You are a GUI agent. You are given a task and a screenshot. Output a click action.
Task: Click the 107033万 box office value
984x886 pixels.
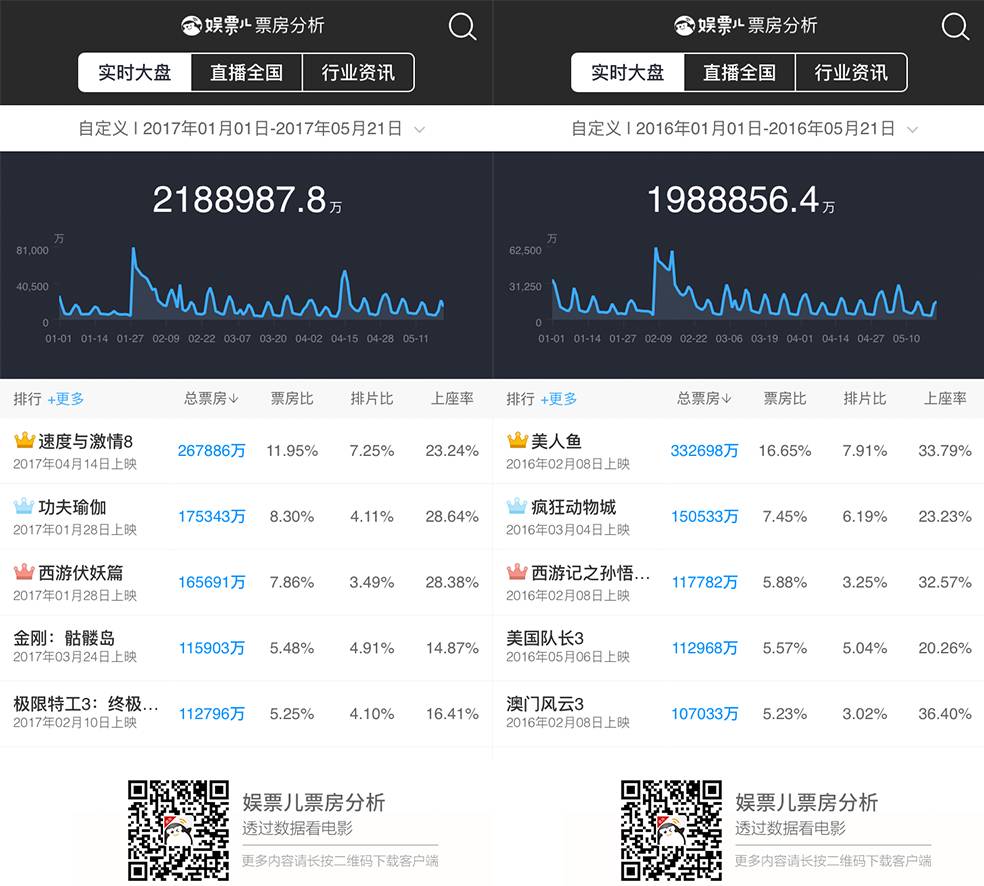point(704,714)
